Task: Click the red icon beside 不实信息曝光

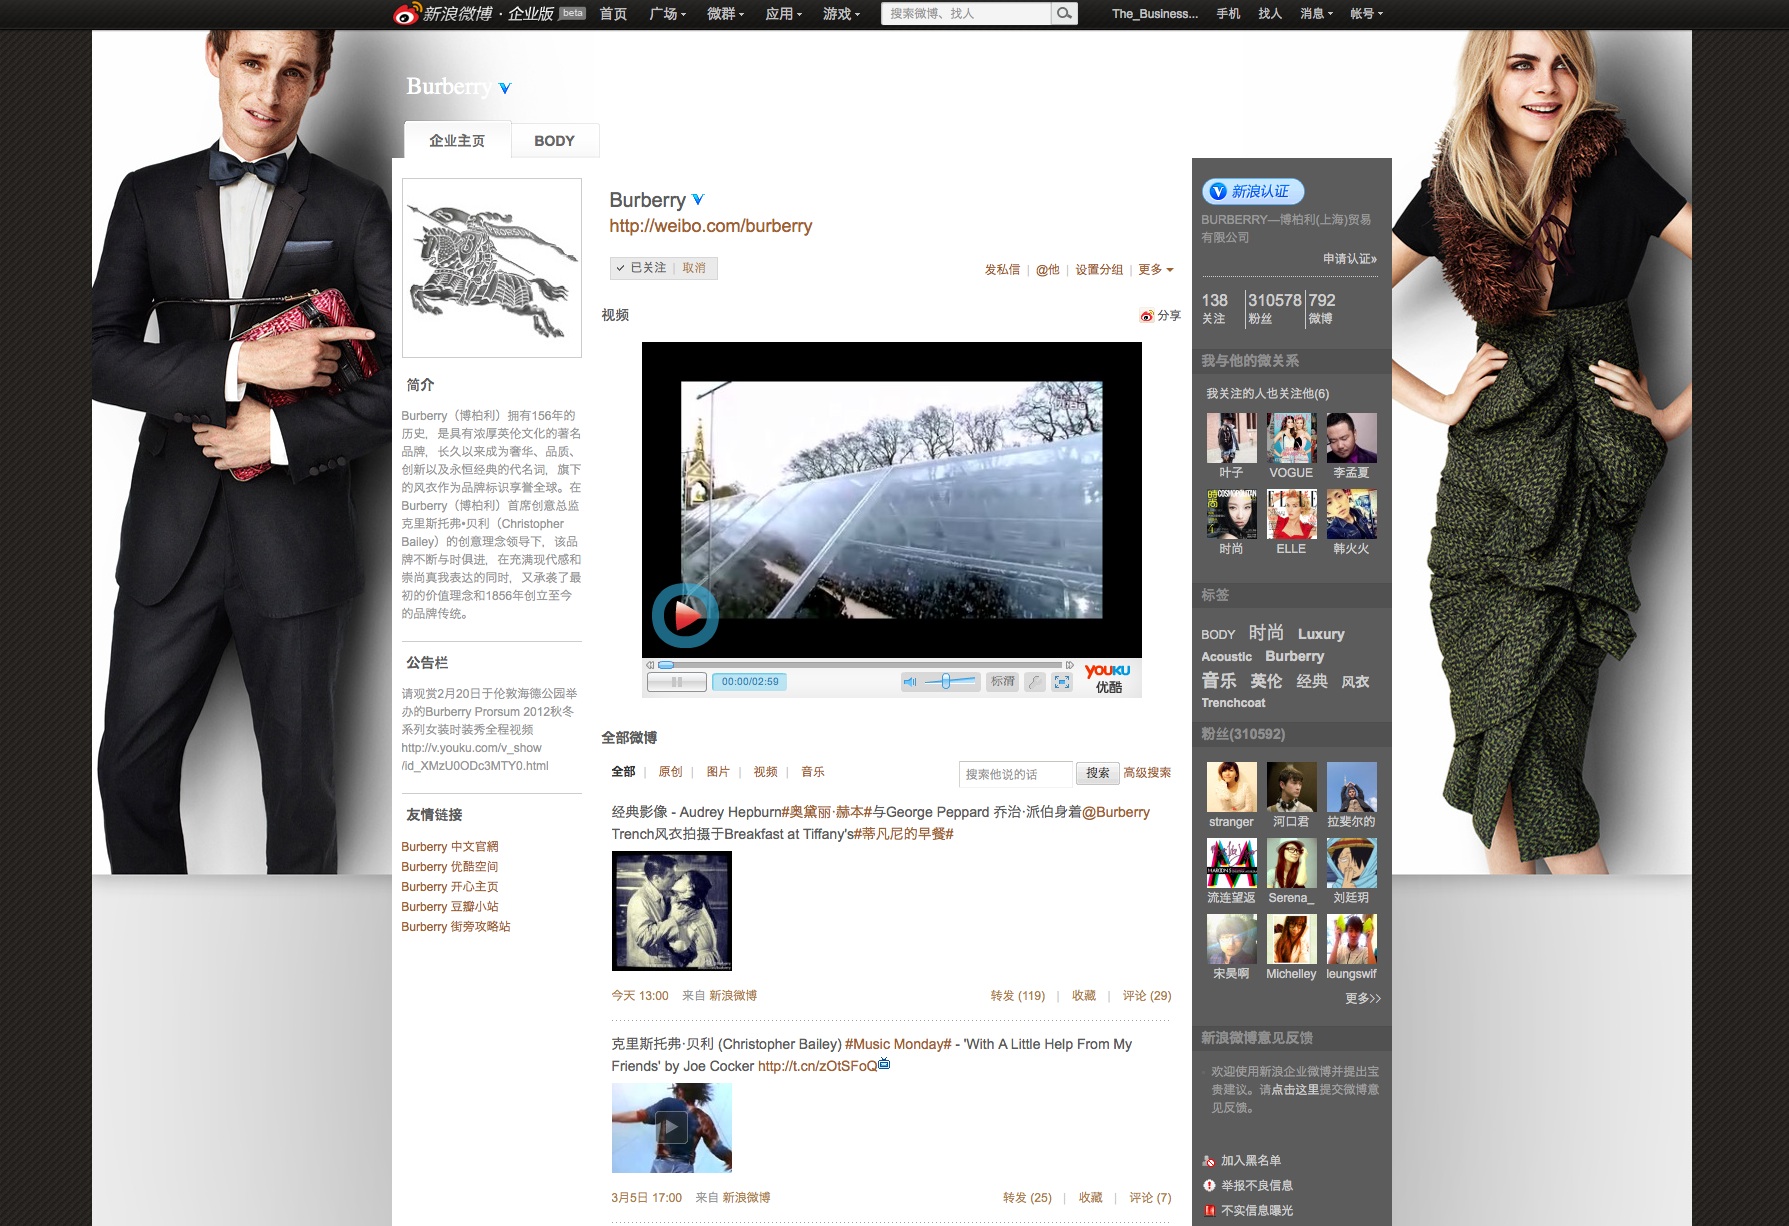Action: [1209, 1210]
